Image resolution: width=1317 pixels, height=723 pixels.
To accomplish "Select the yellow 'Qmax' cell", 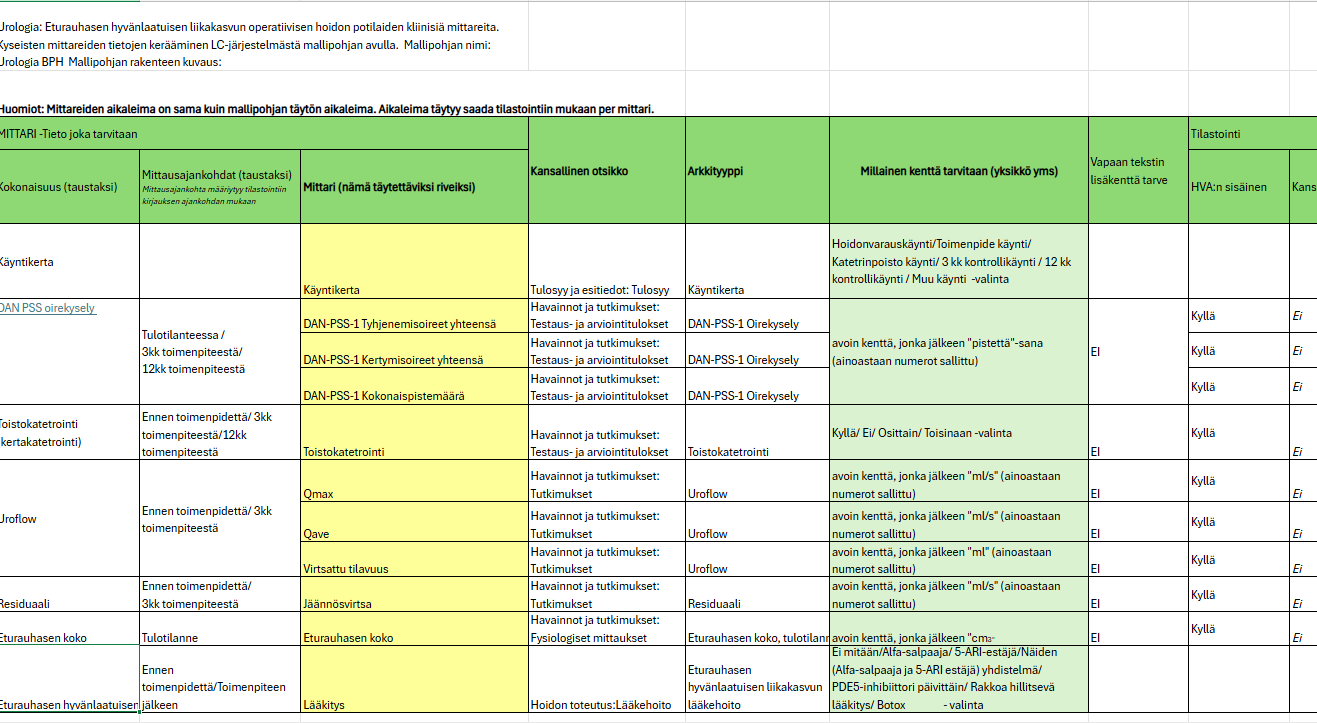I will [x=414, y=481].
